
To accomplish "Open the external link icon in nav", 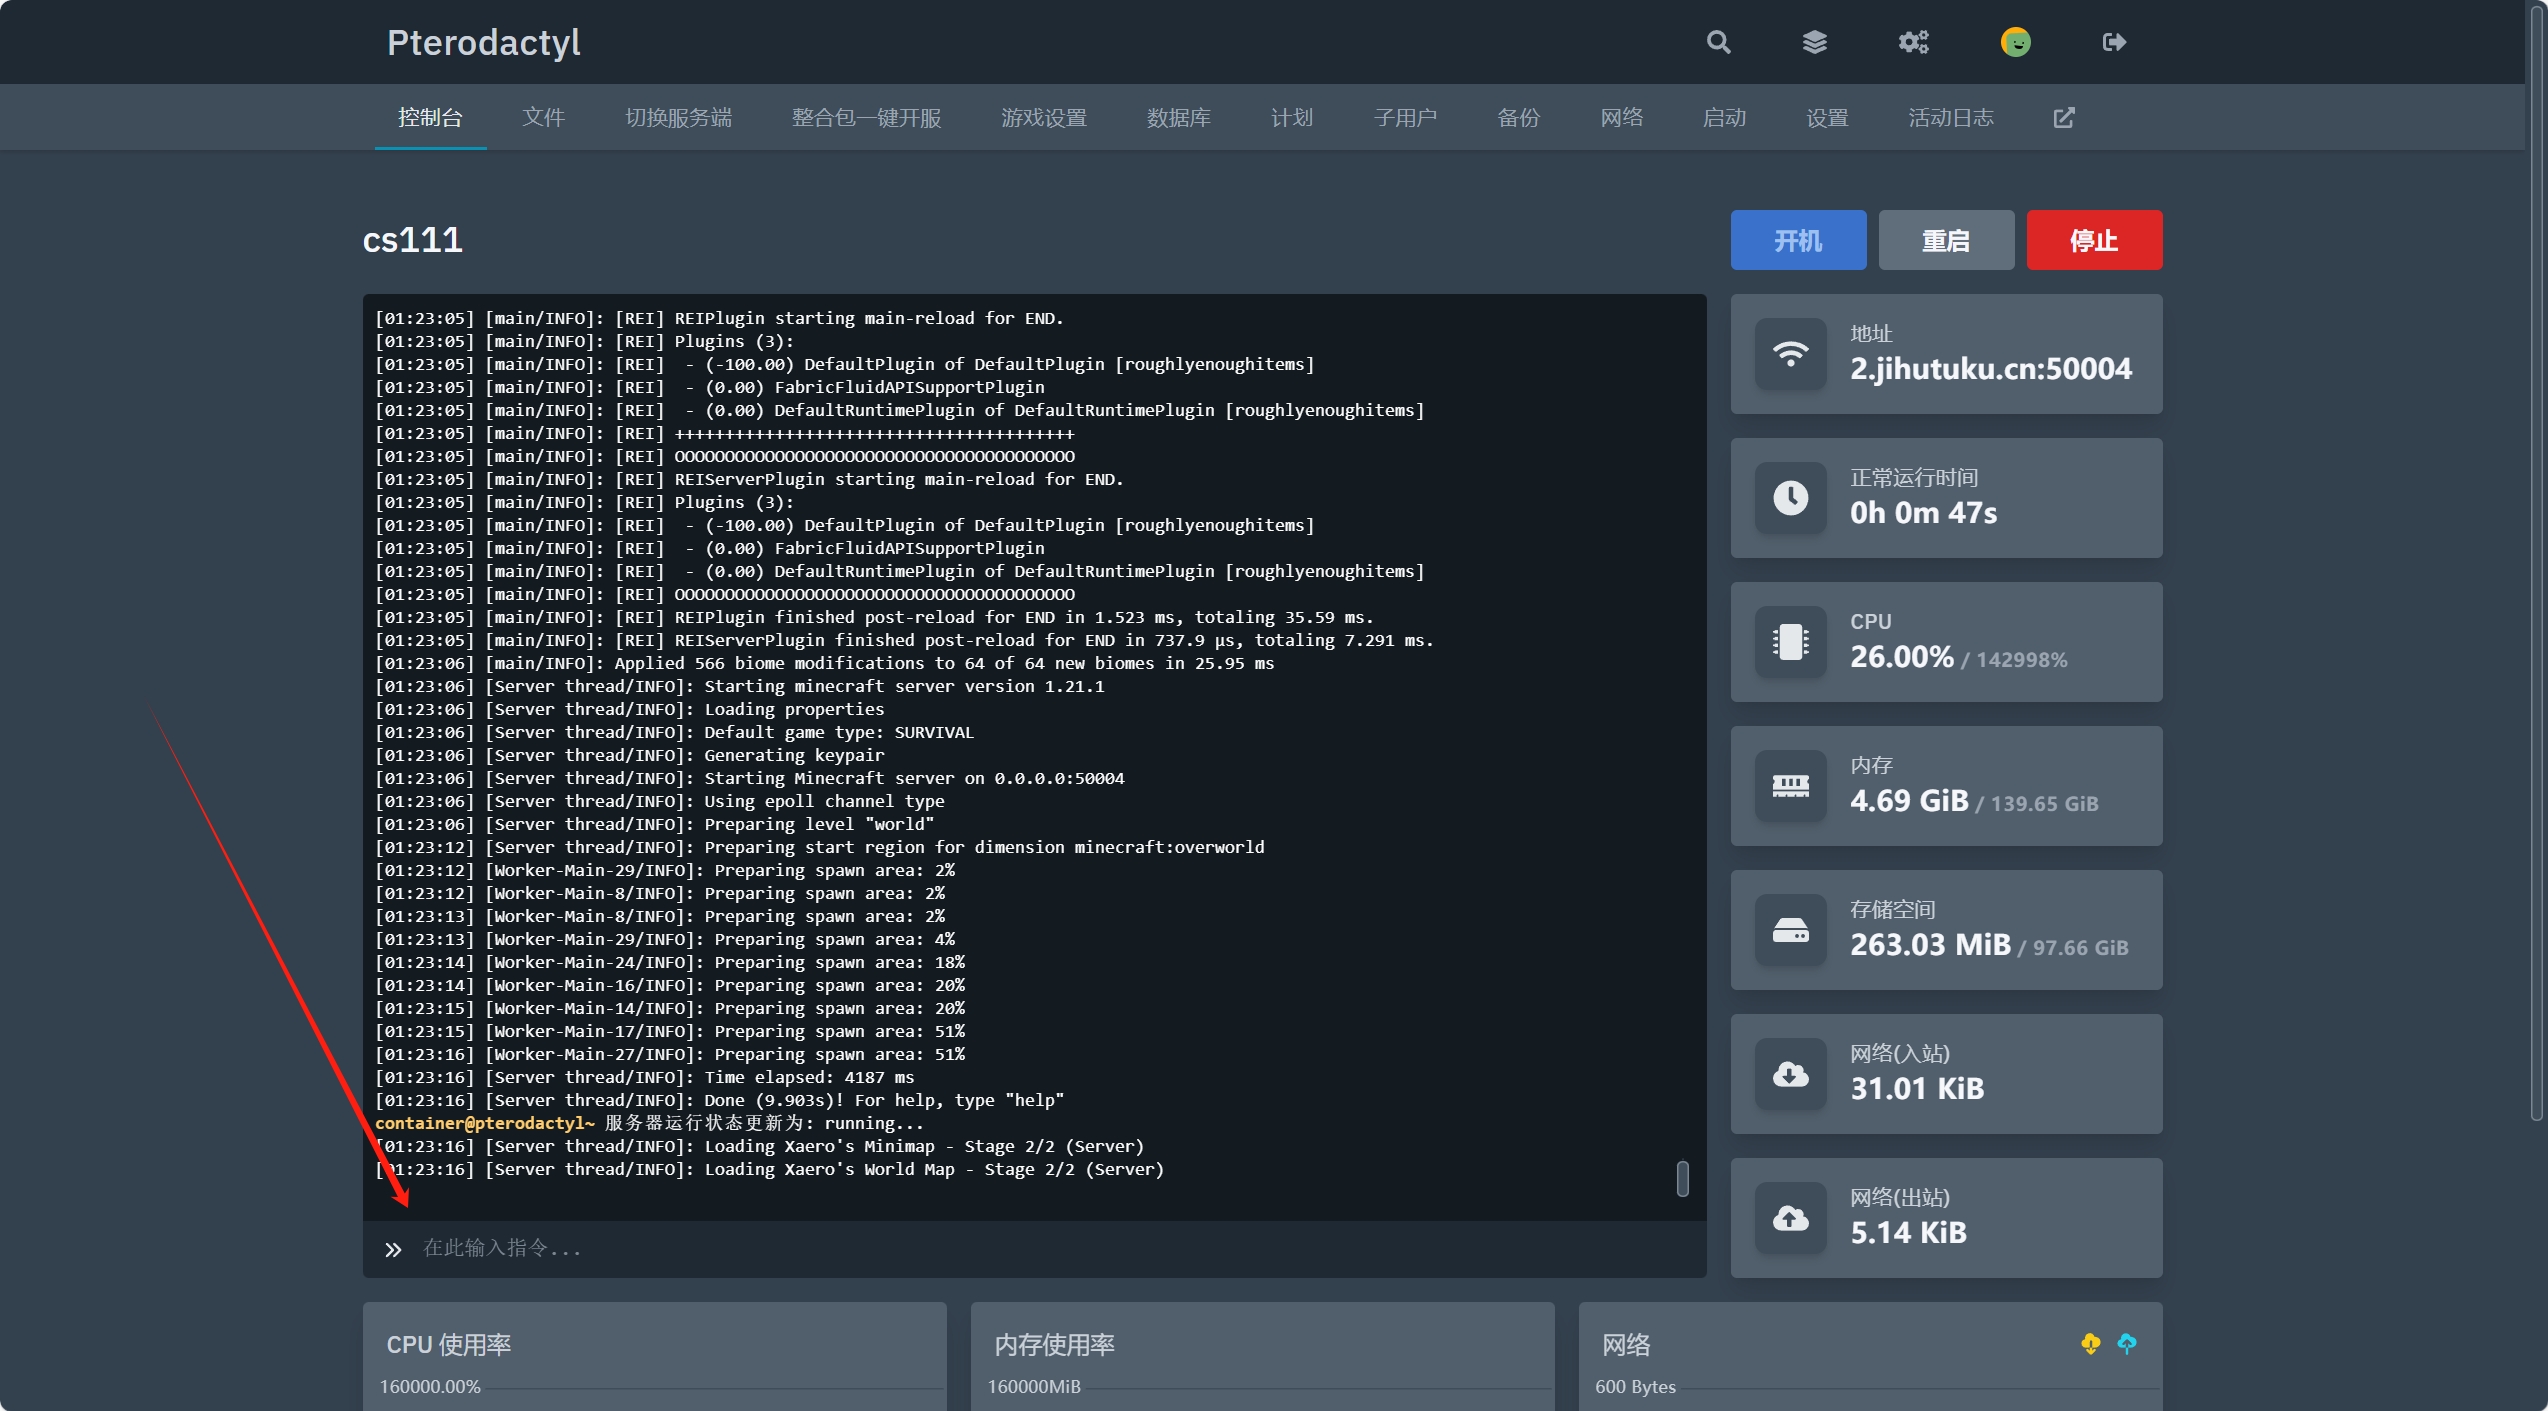I will [x=2064, y=118].
